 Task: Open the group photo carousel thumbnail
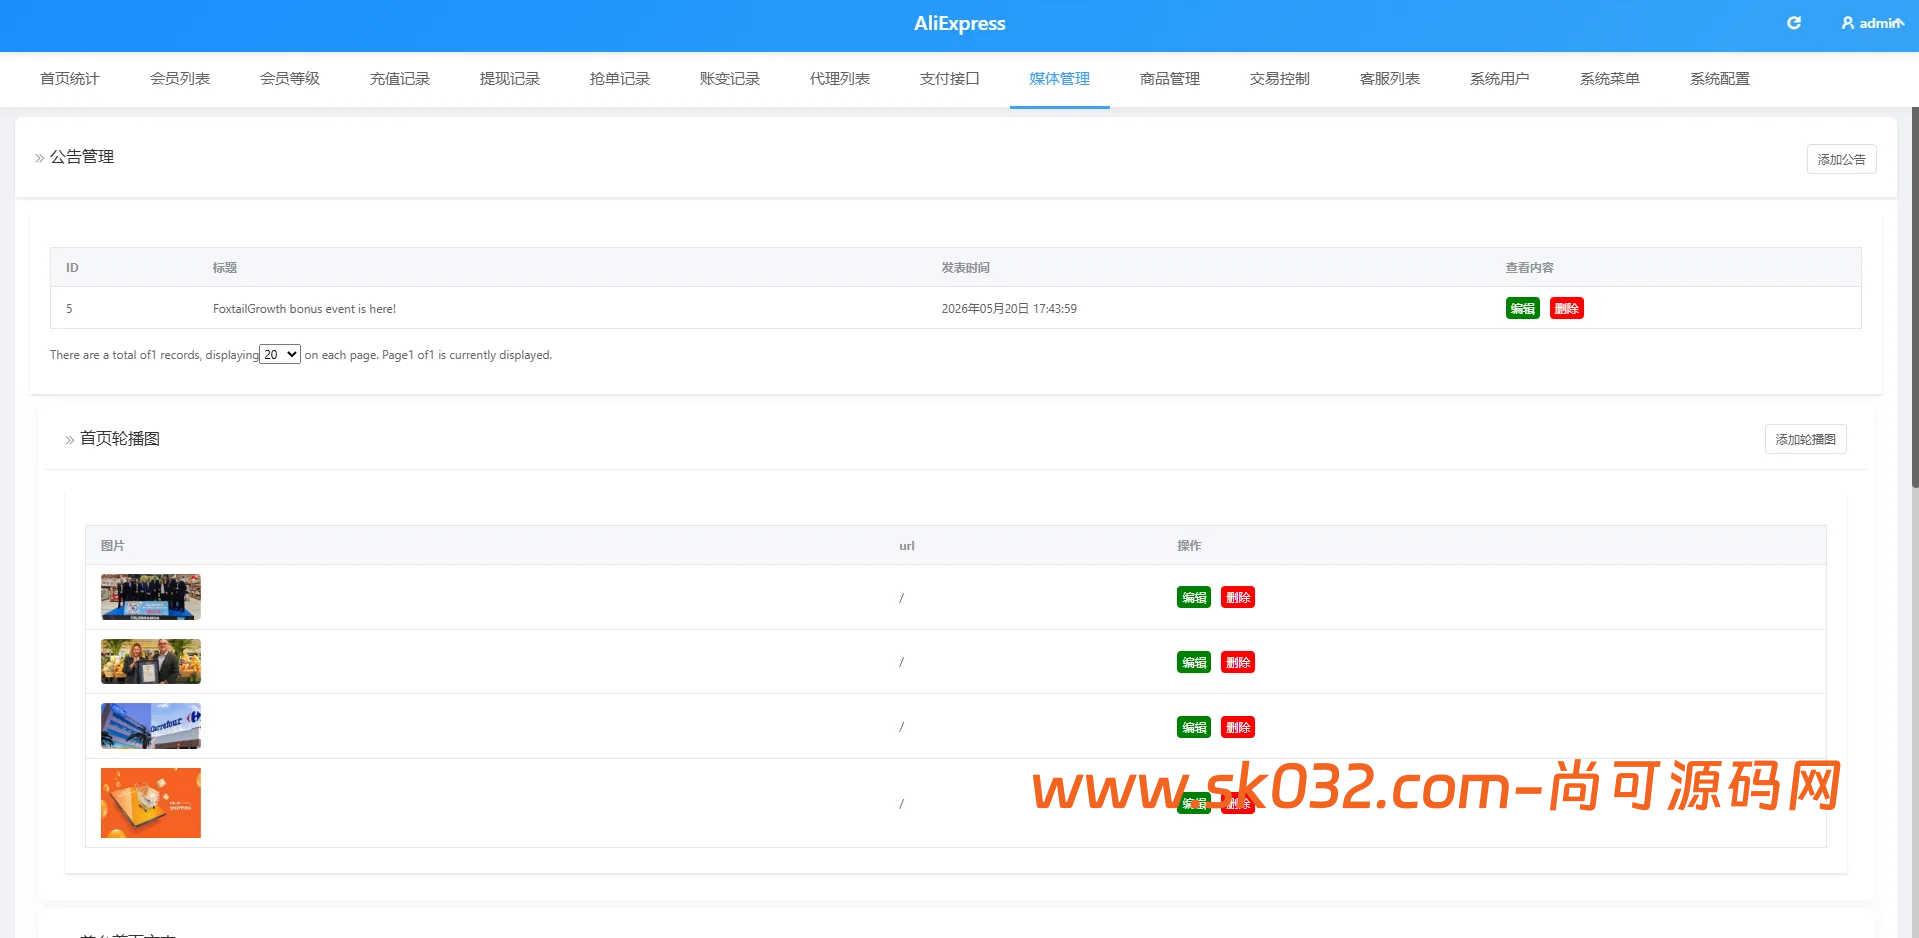pos(151,597)
